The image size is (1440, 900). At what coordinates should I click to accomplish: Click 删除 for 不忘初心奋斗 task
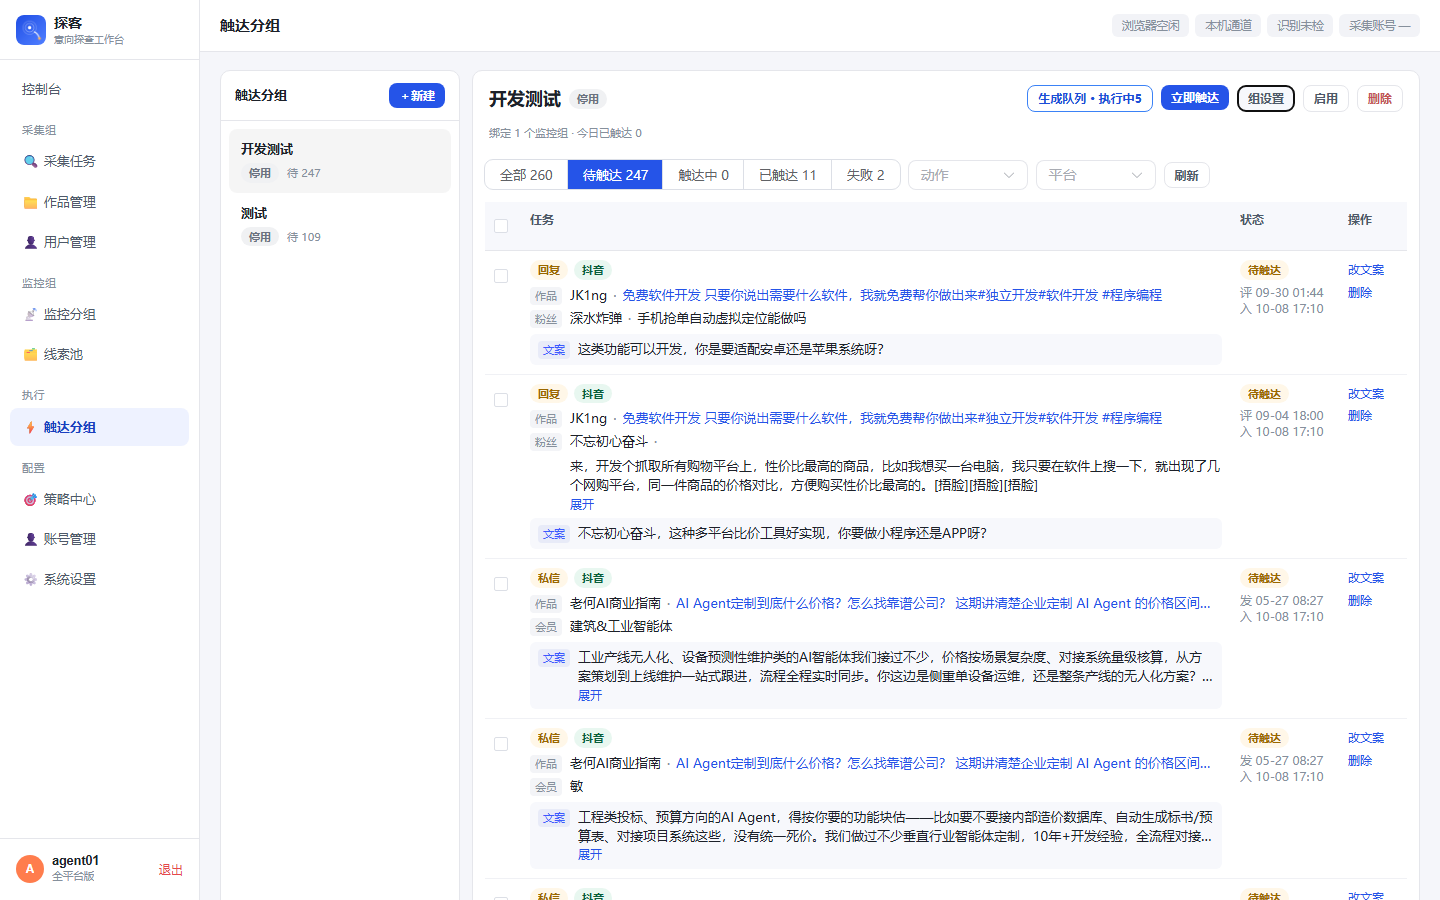[x=1360, y=416]
